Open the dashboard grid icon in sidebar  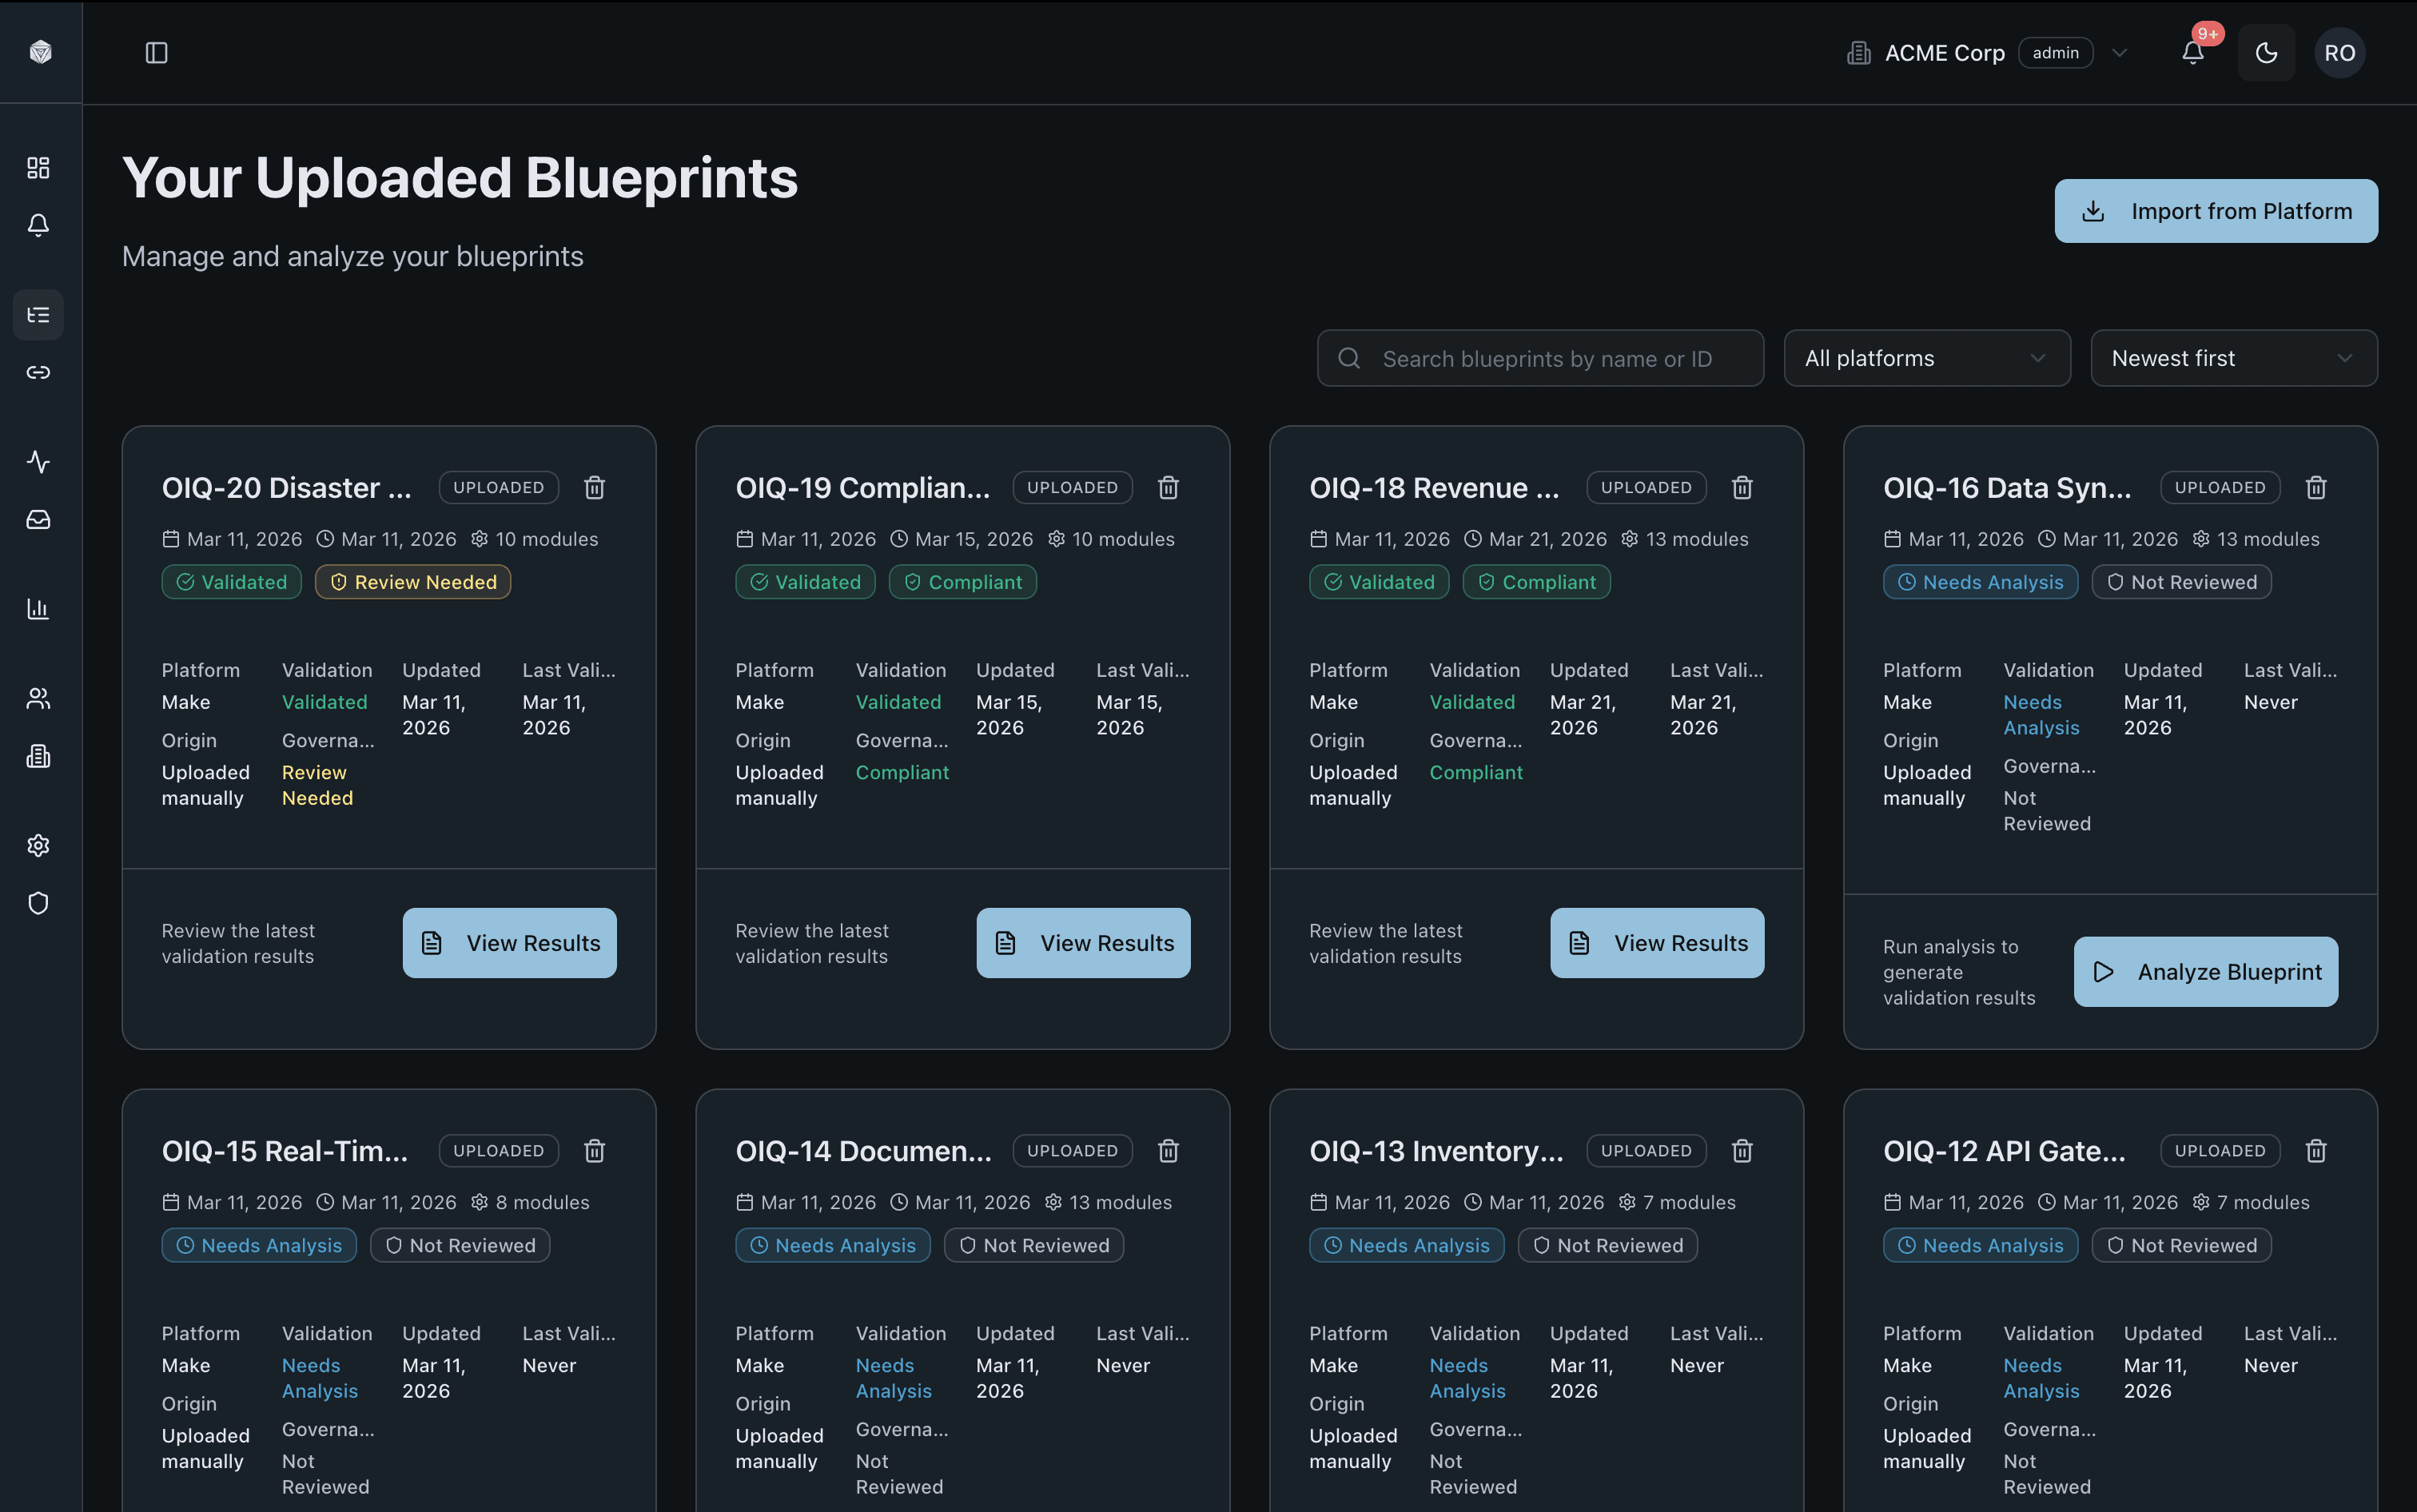click(38, 168)
